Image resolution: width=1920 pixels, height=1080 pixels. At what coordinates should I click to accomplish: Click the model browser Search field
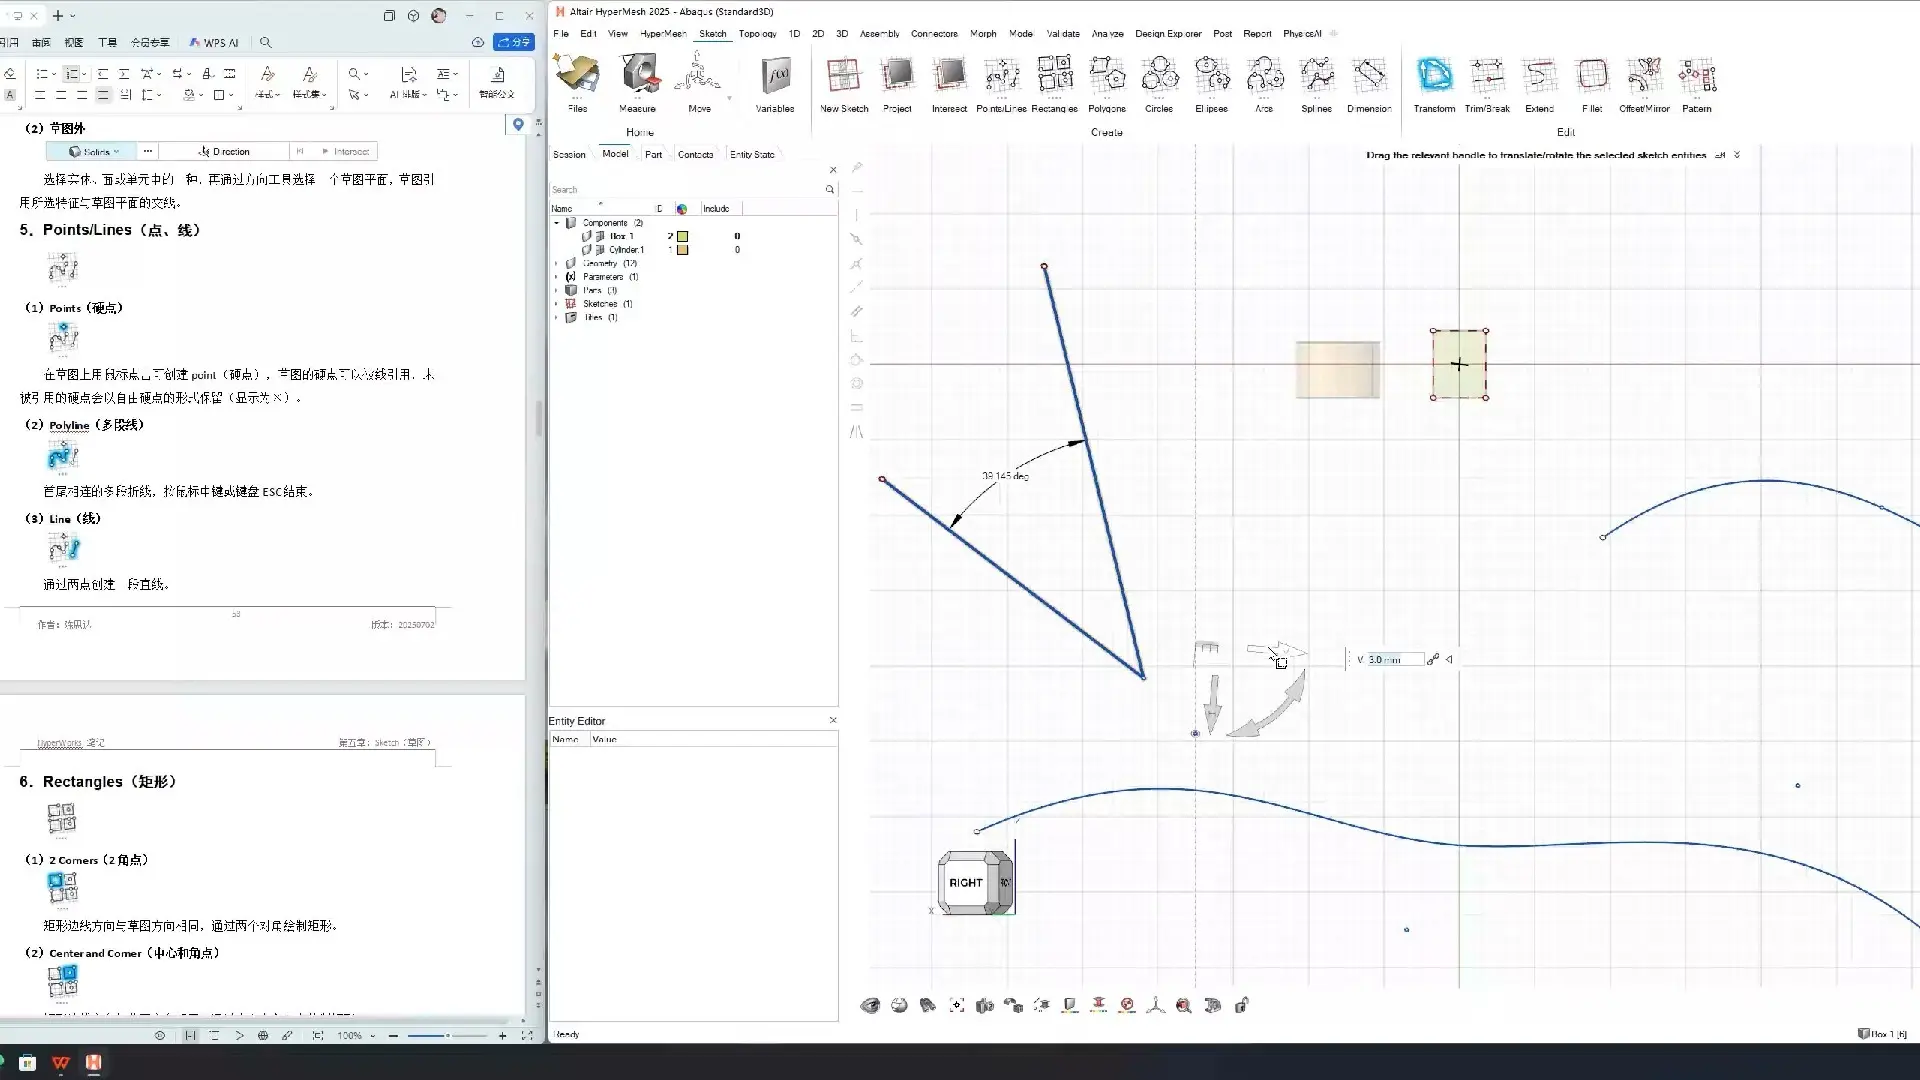(x=685, y=190)
